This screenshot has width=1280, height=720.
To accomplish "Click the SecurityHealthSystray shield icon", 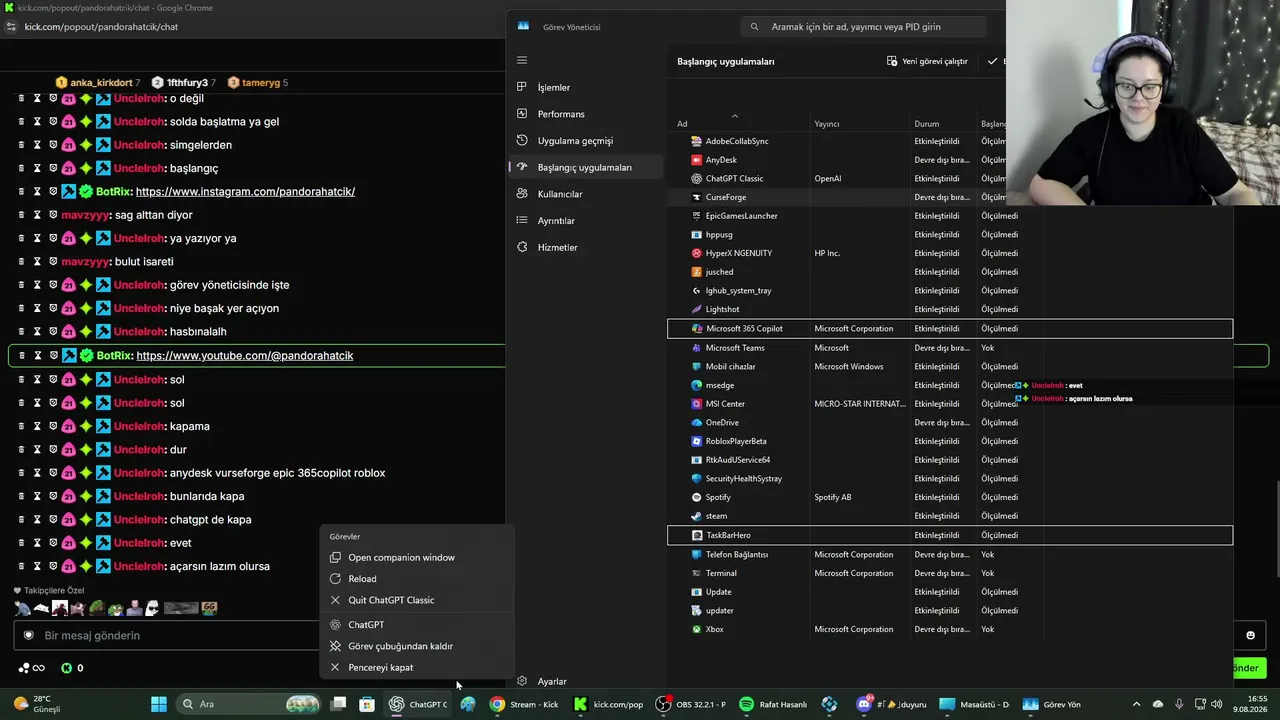I will pyautogui.click(x=697, y=478).
